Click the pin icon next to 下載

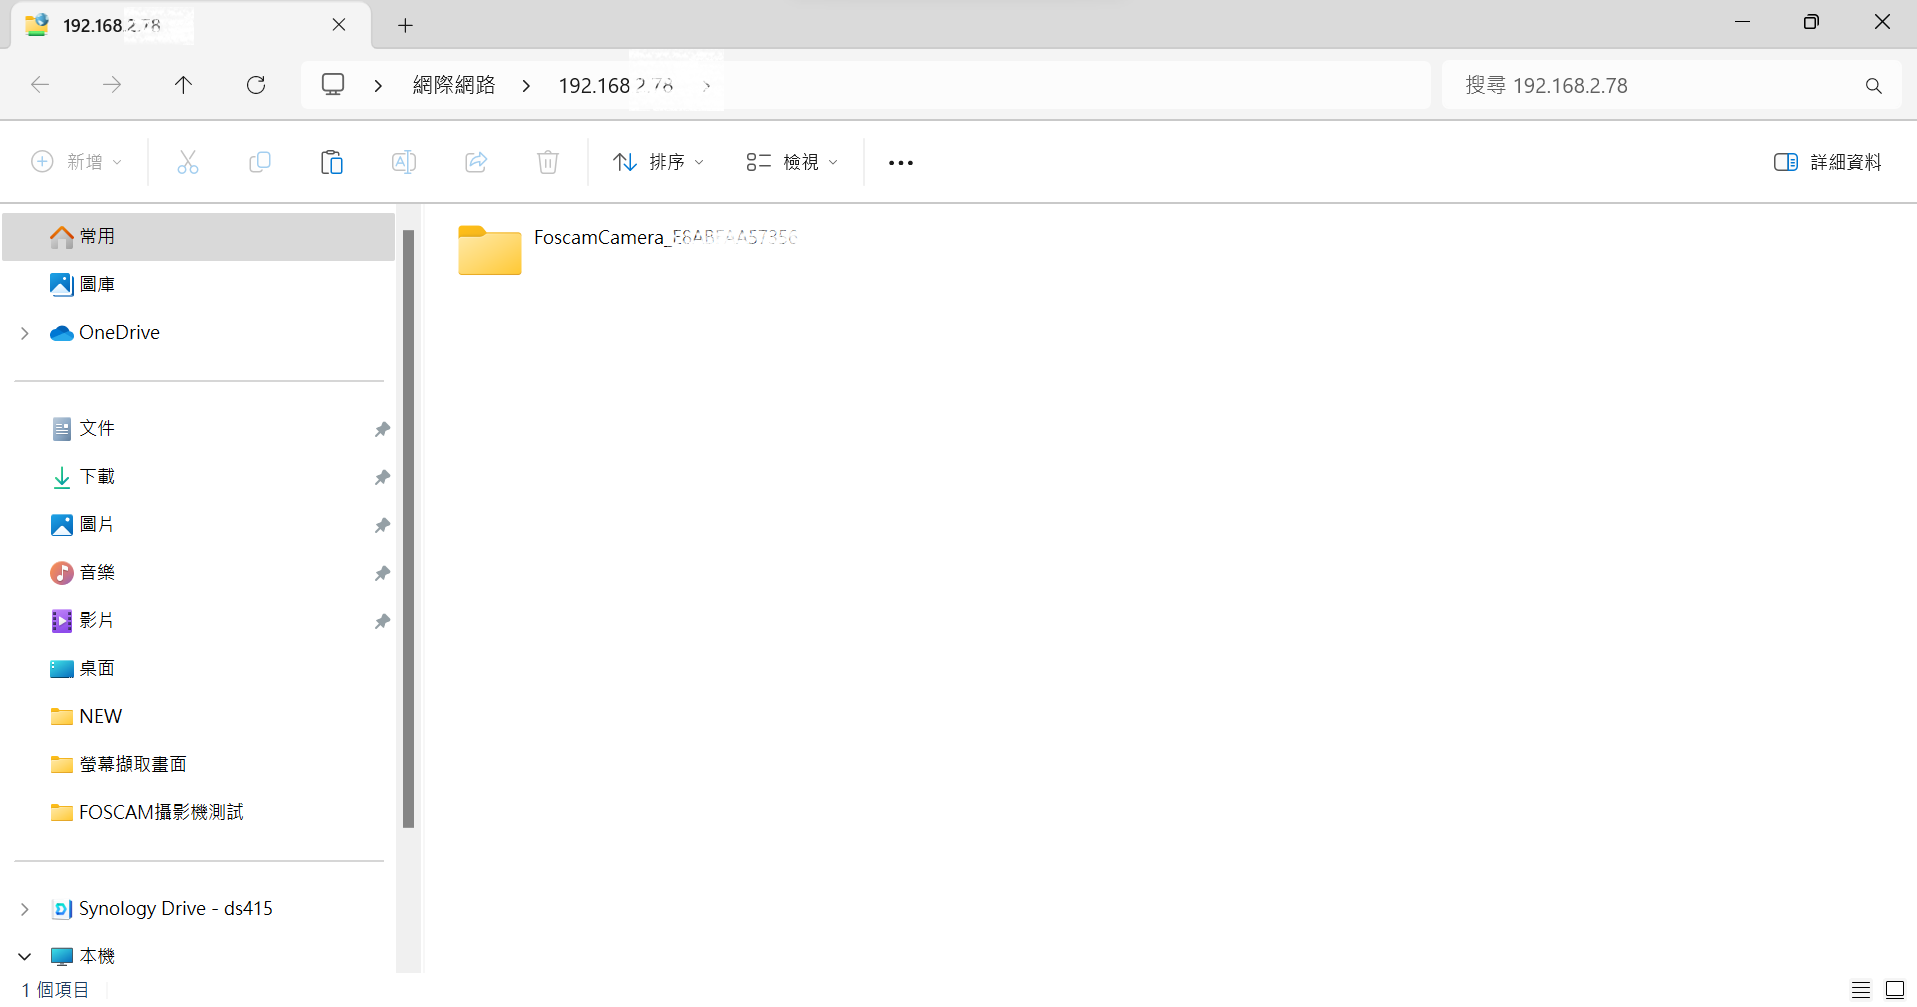point(382,477)
